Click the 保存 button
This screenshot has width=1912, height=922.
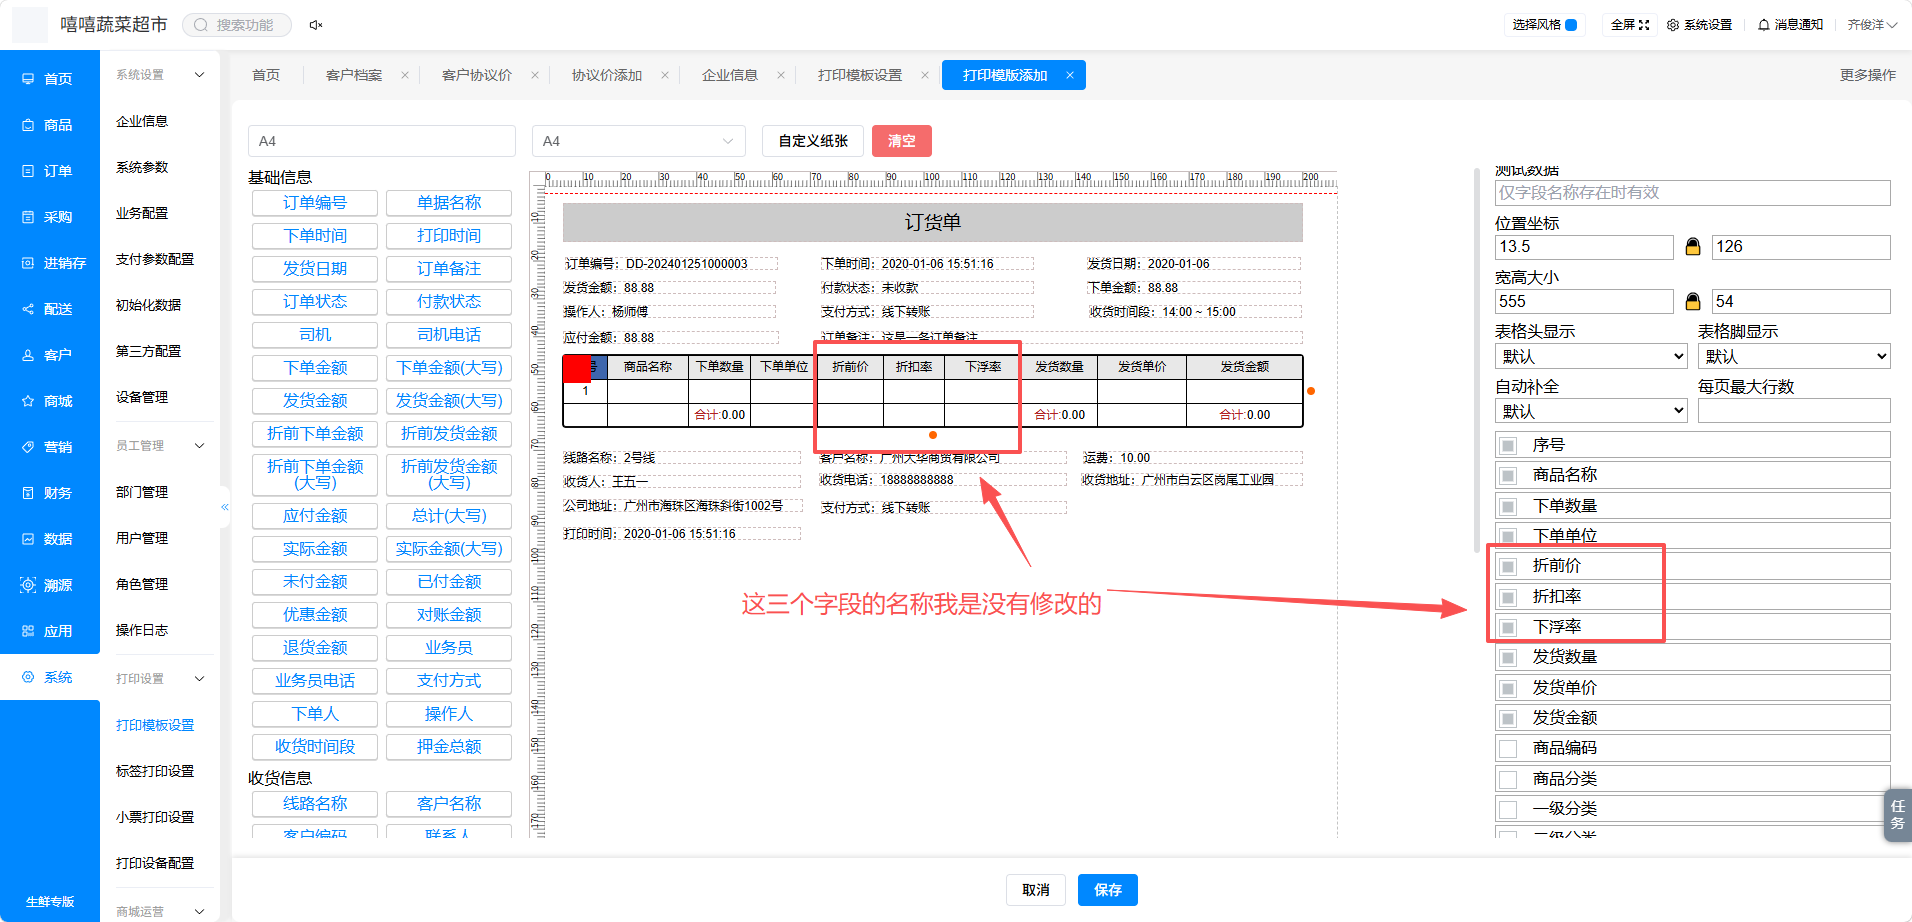[1108, 890]
